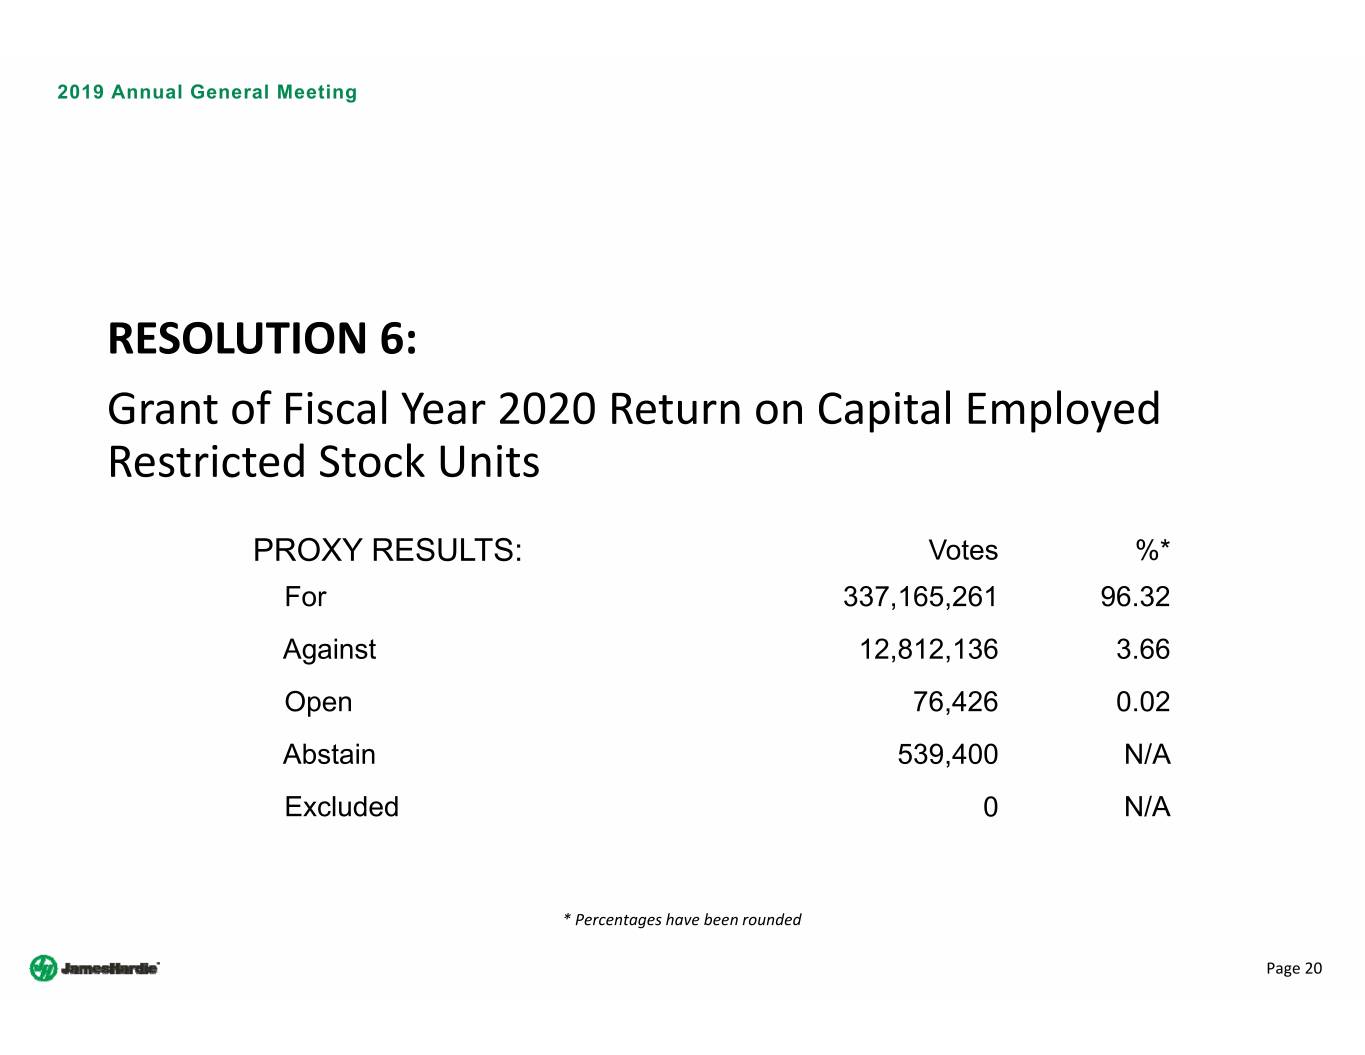Click the 337,165,261 votes value
This screenshot has width=1365, height=1055.
pyautogui.click(x=920, y=597)
